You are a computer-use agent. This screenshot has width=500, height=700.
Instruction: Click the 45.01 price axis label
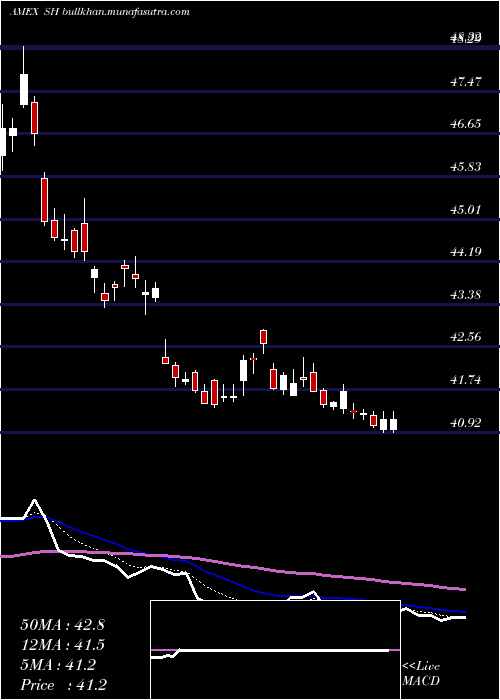[x=466, y=209]
